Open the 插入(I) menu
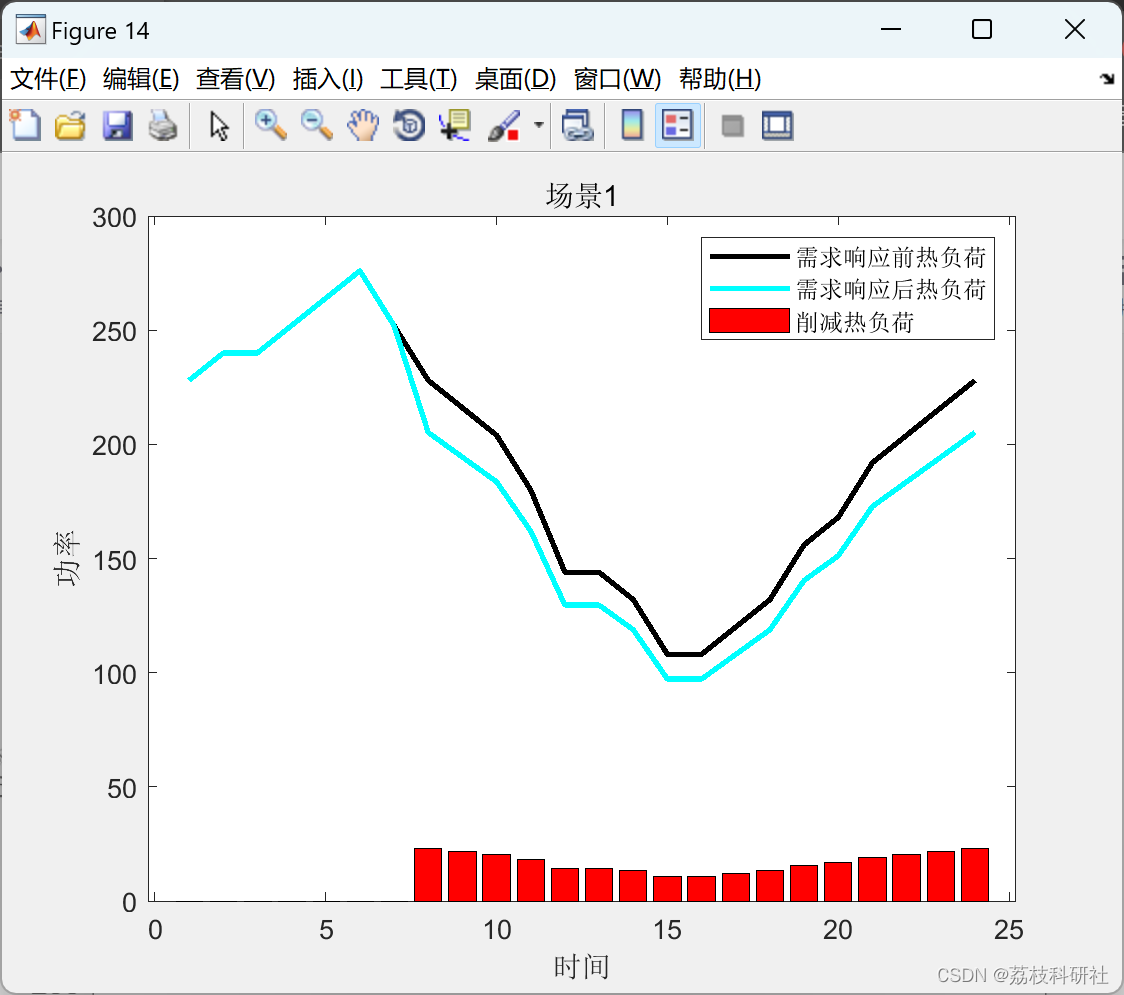This screenshot has height=995, width=1124. coord(328,79)
